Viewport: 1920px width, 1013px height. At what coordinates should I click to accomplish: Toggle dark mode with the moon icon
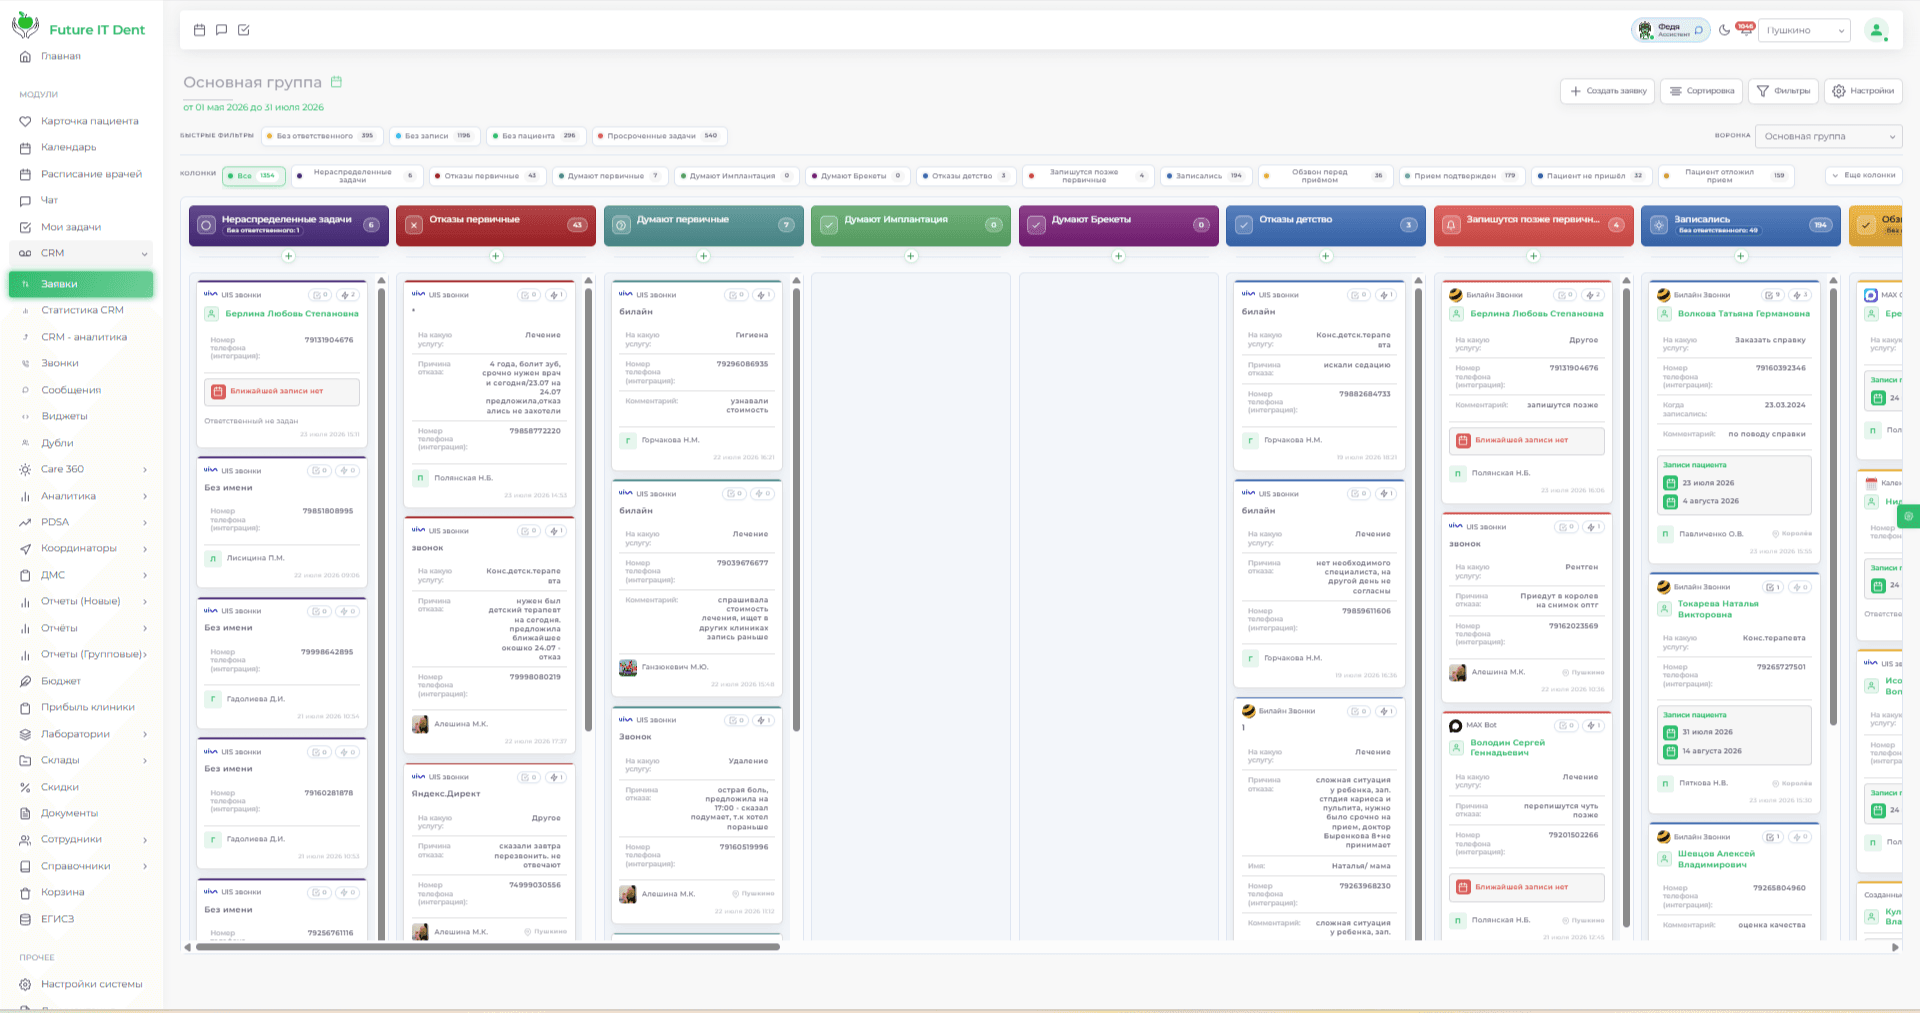(x=1724, y=30)
